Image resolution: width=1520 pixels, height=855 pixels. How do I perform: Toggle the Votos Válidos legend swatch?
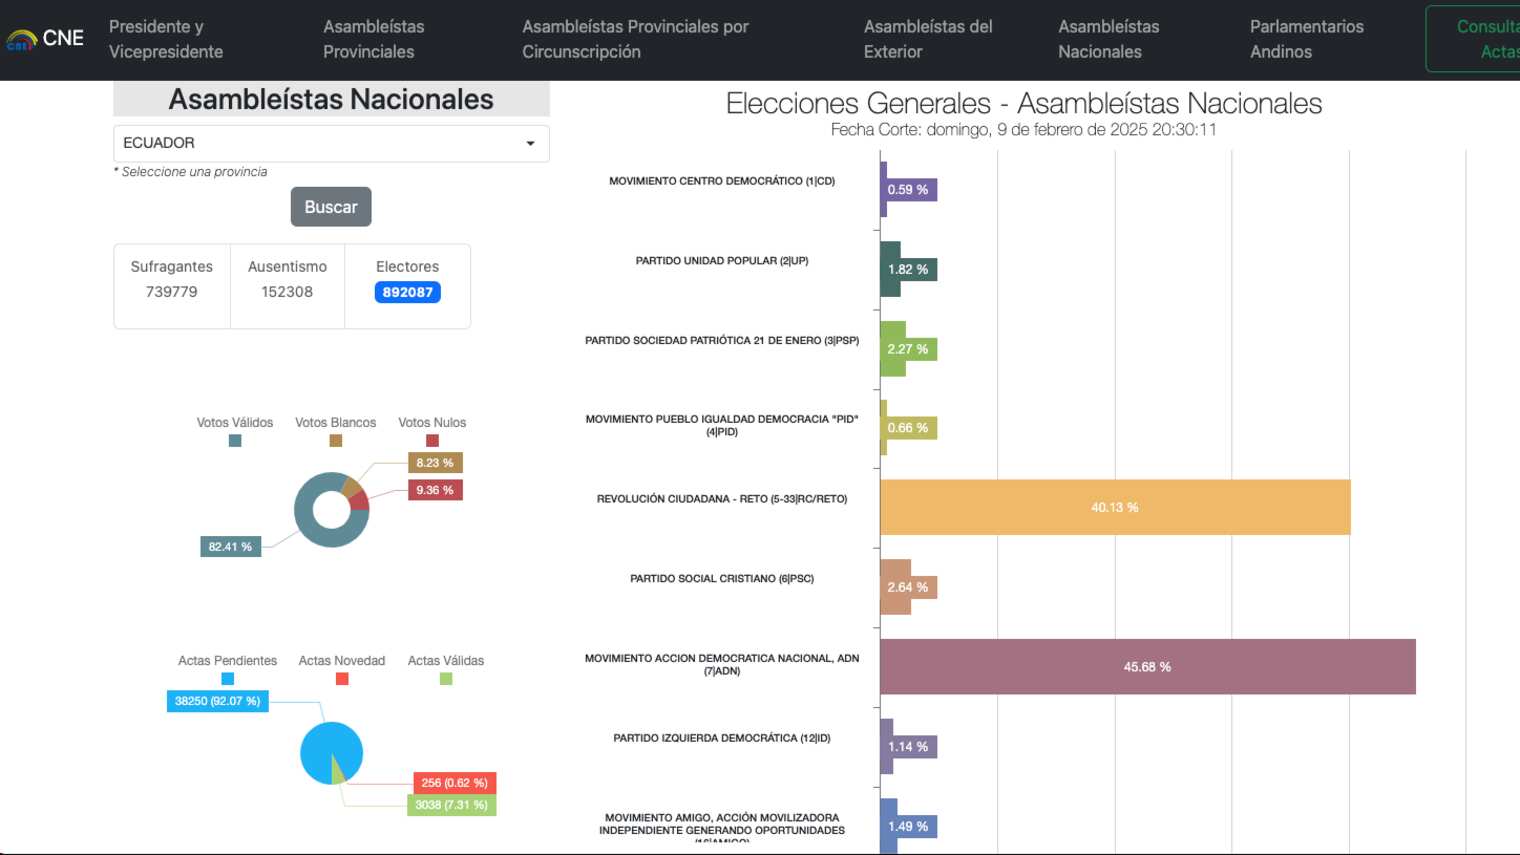point(235,440)
